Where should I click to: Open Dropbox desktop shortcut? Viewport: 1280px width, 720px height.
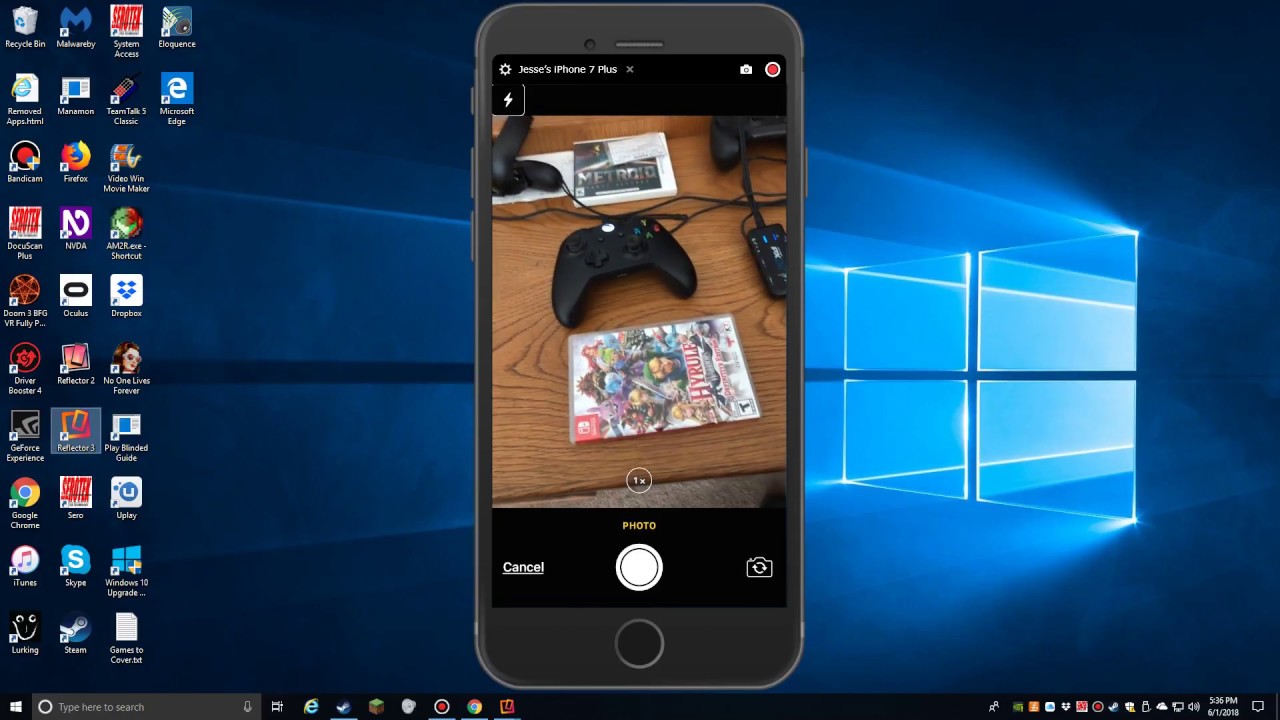[126, 295]
